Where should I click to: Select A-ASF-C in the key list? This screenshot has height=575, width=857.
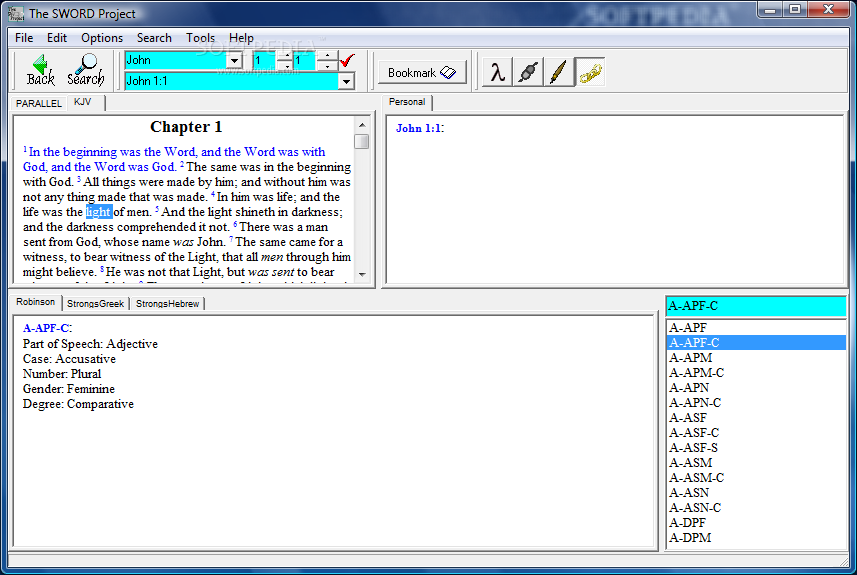756,433
